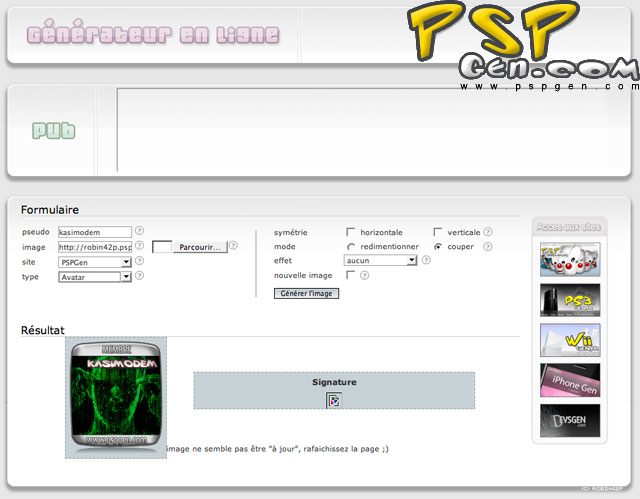The height and width of the screenshot is (499, 640).
Task: Click the symétrie label
Action: pos(291,233)
